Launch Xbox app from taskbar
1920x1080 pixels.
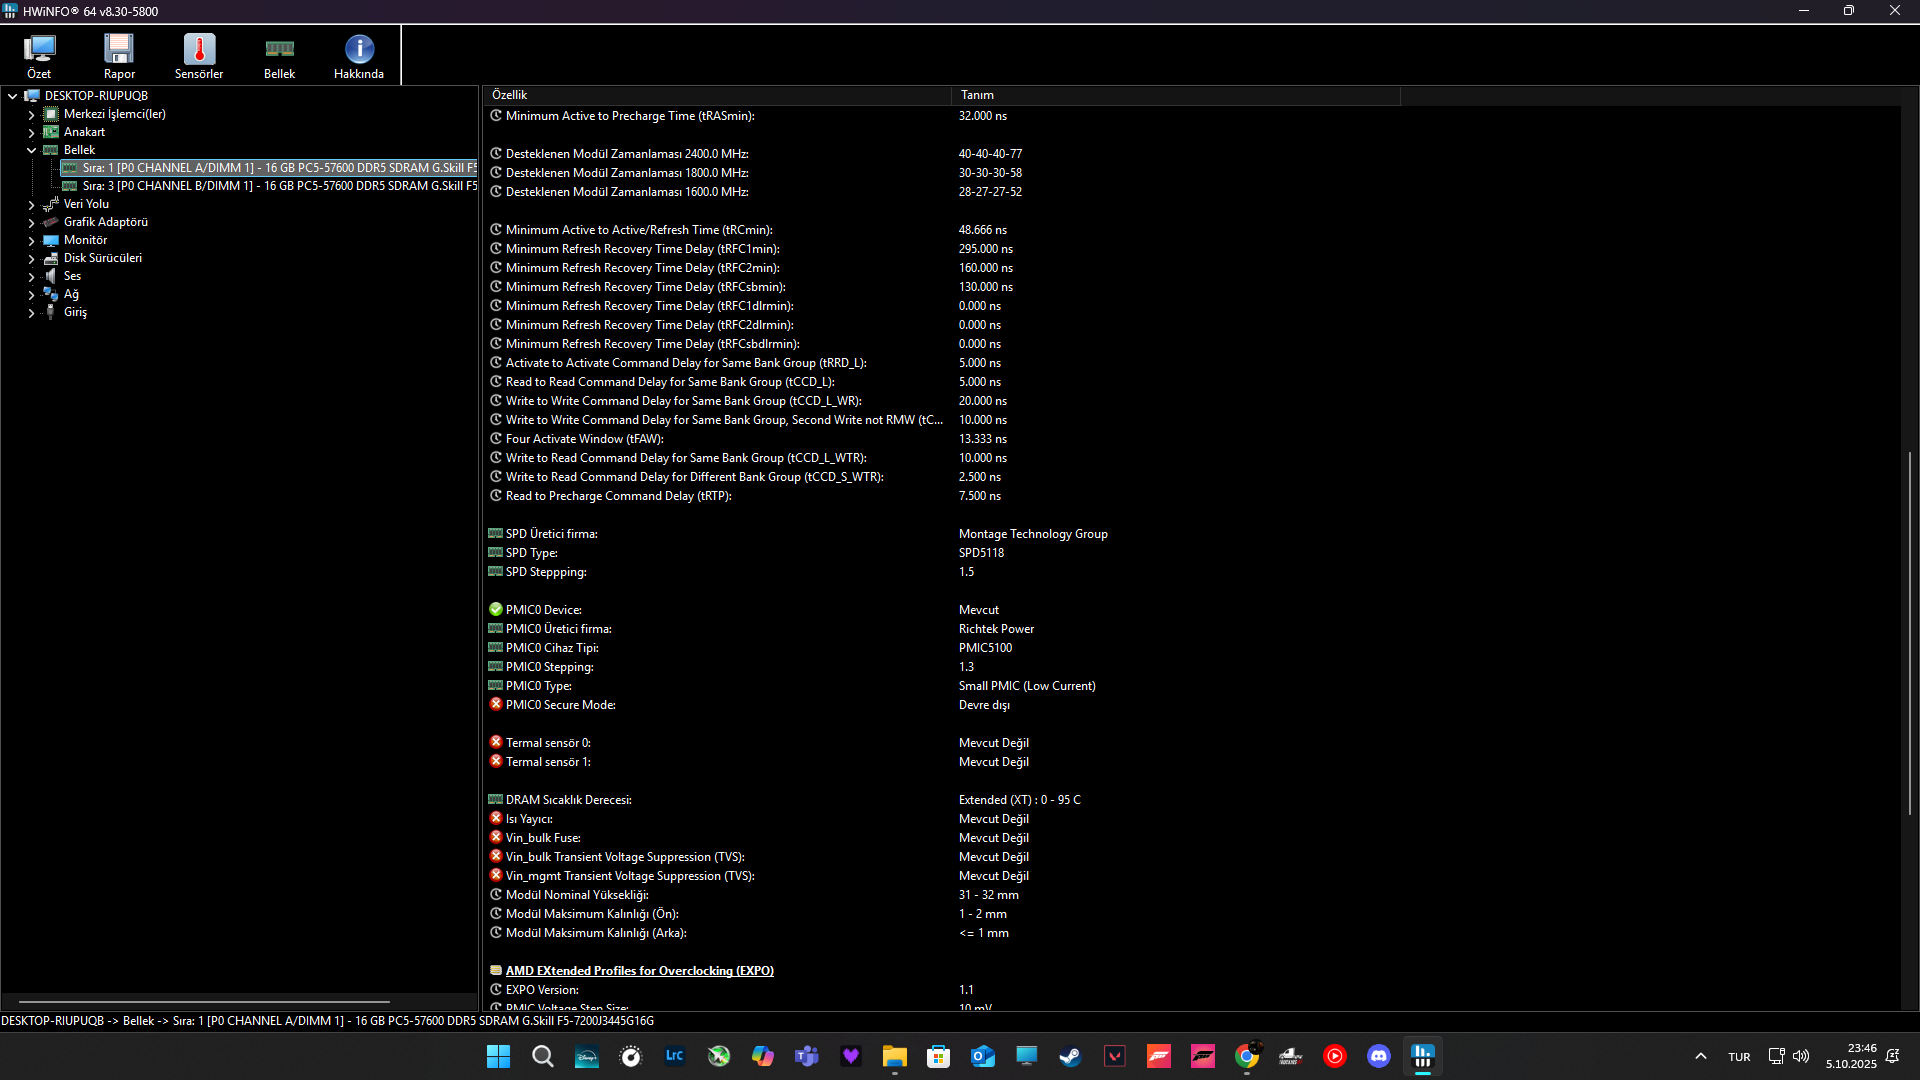pos(719,1056)
